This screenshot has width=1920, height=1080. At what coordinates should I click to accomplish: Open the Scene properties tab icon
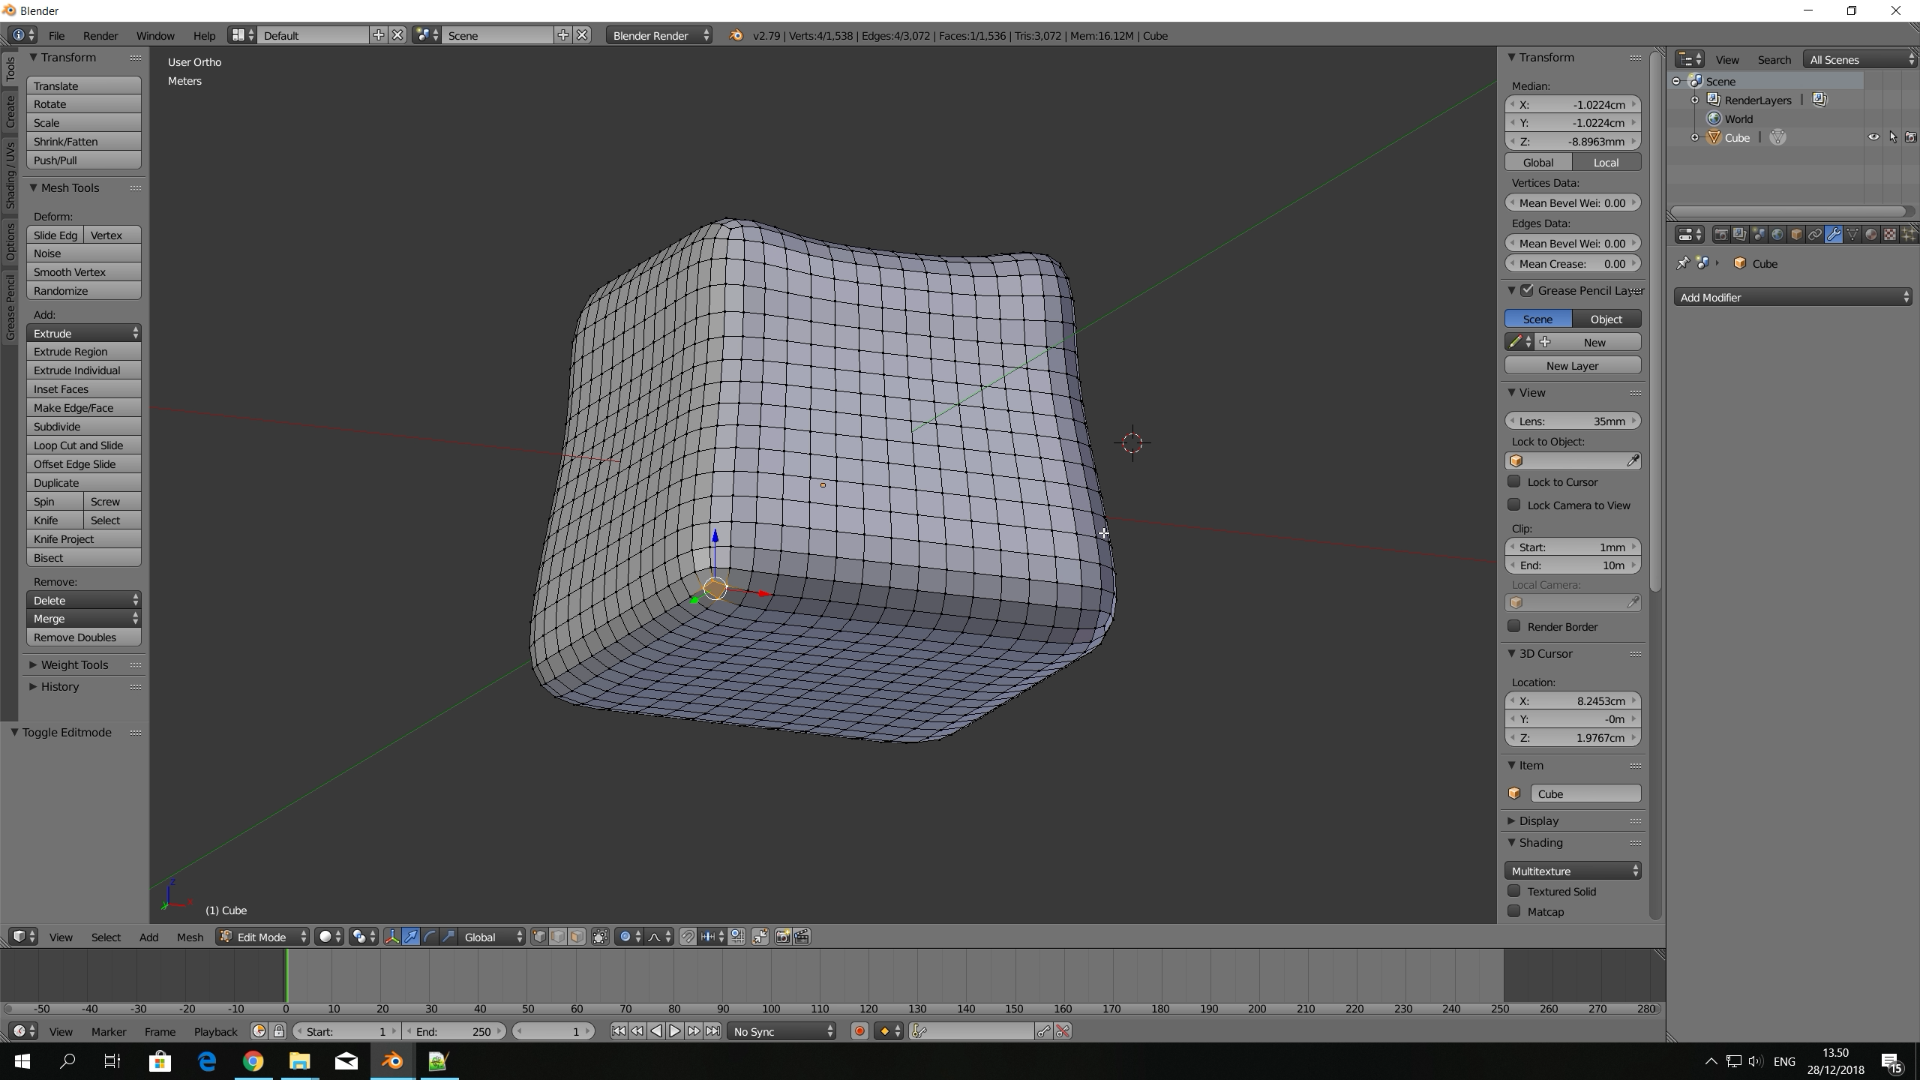pos(1759,234)
